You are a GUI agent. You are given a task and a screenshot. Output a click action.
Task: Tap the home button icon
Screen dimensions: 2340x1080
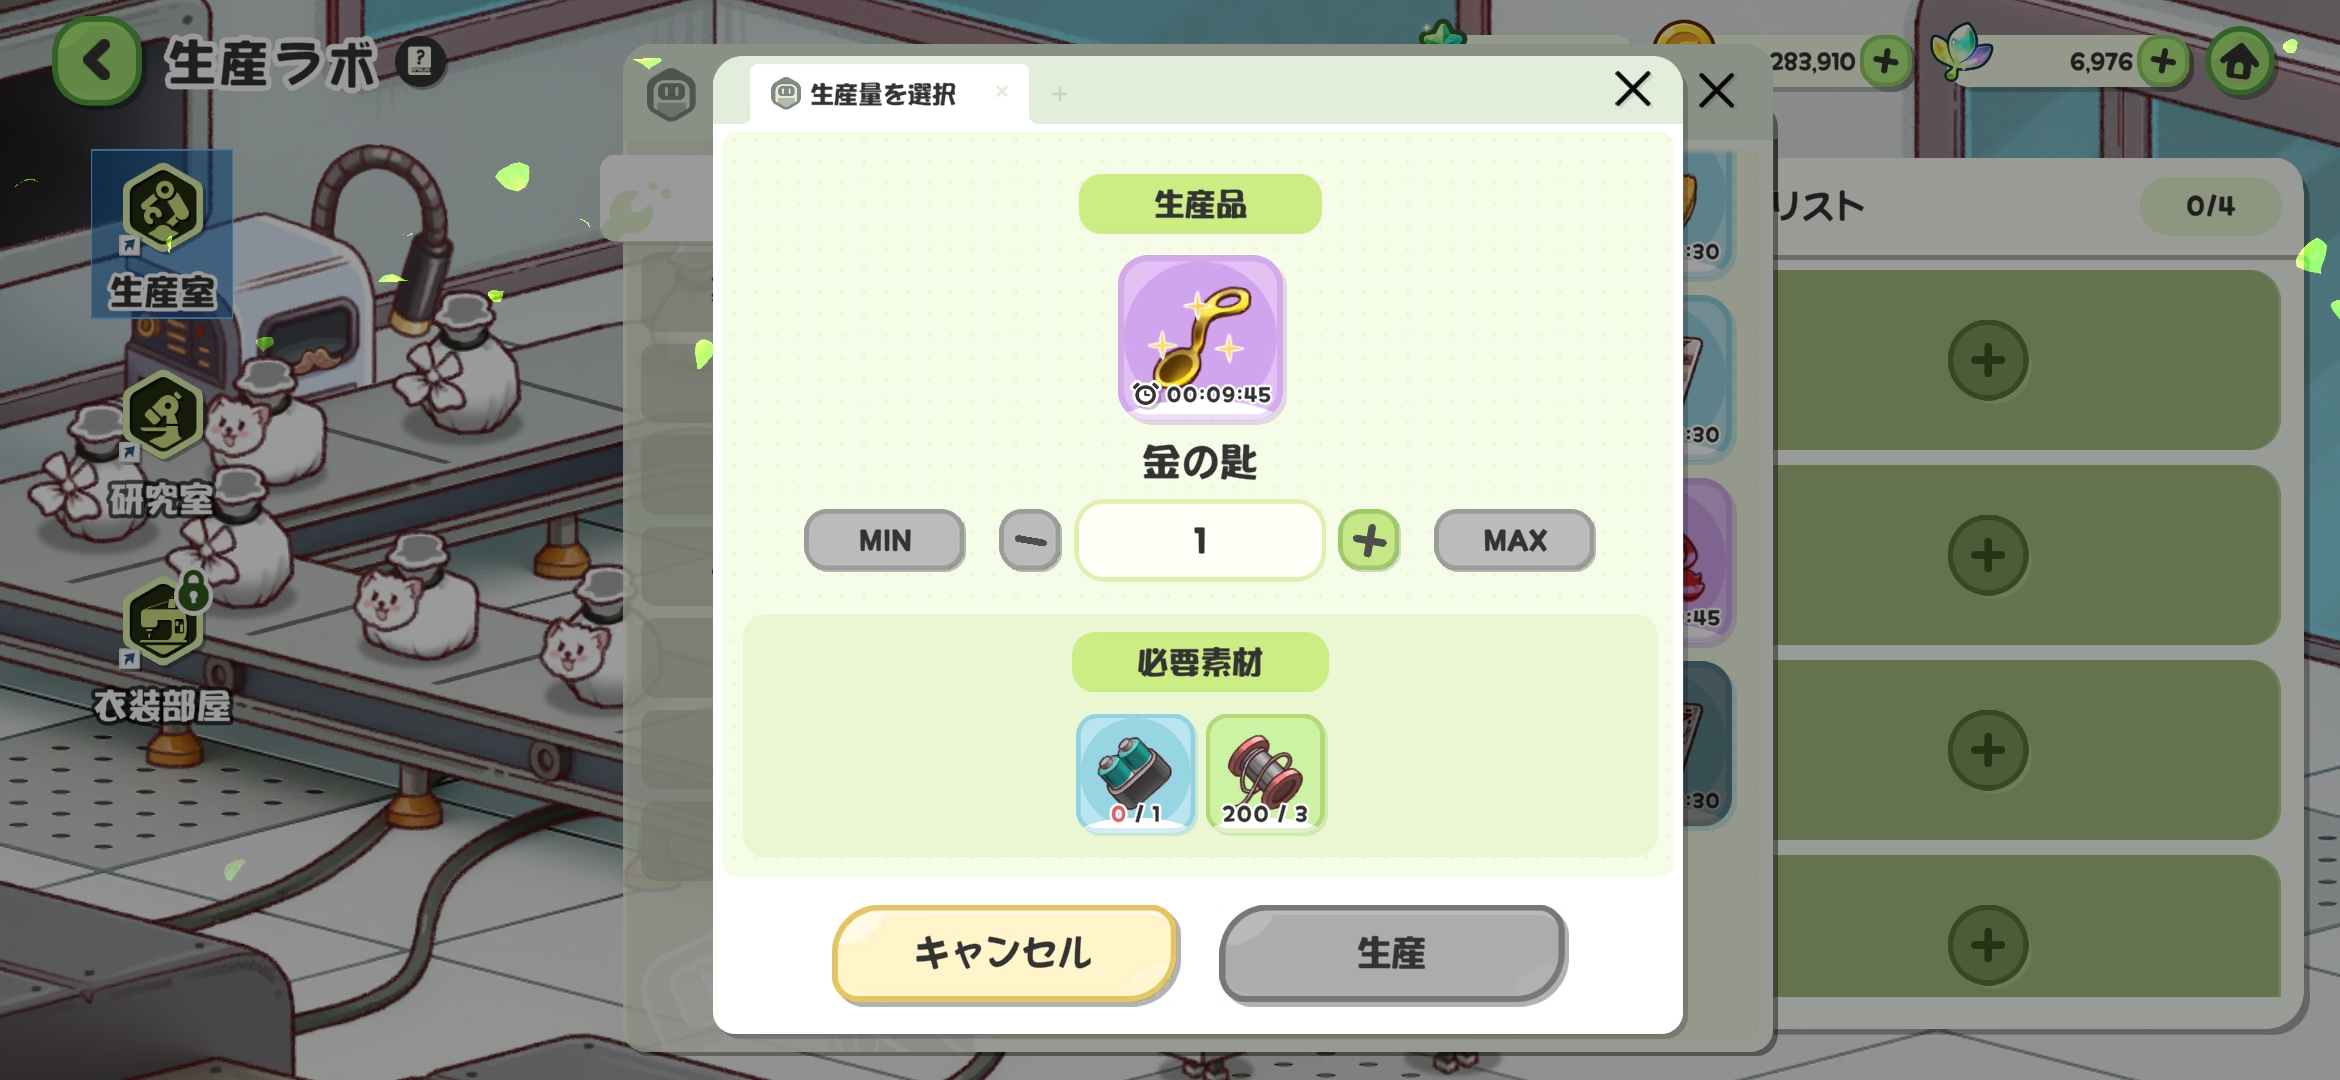click(2241, 62)
